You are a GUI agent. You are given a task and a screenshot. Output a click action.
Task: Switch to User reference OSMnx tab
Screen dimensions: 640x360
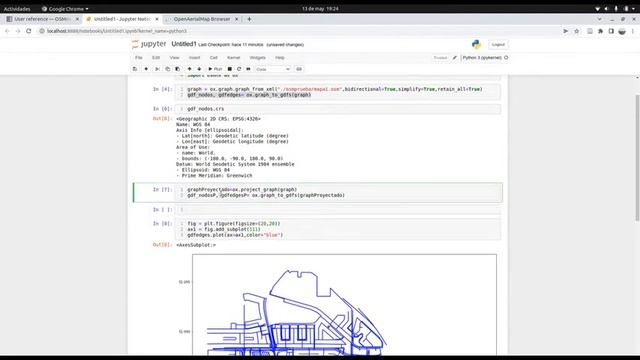pos(42,19)
